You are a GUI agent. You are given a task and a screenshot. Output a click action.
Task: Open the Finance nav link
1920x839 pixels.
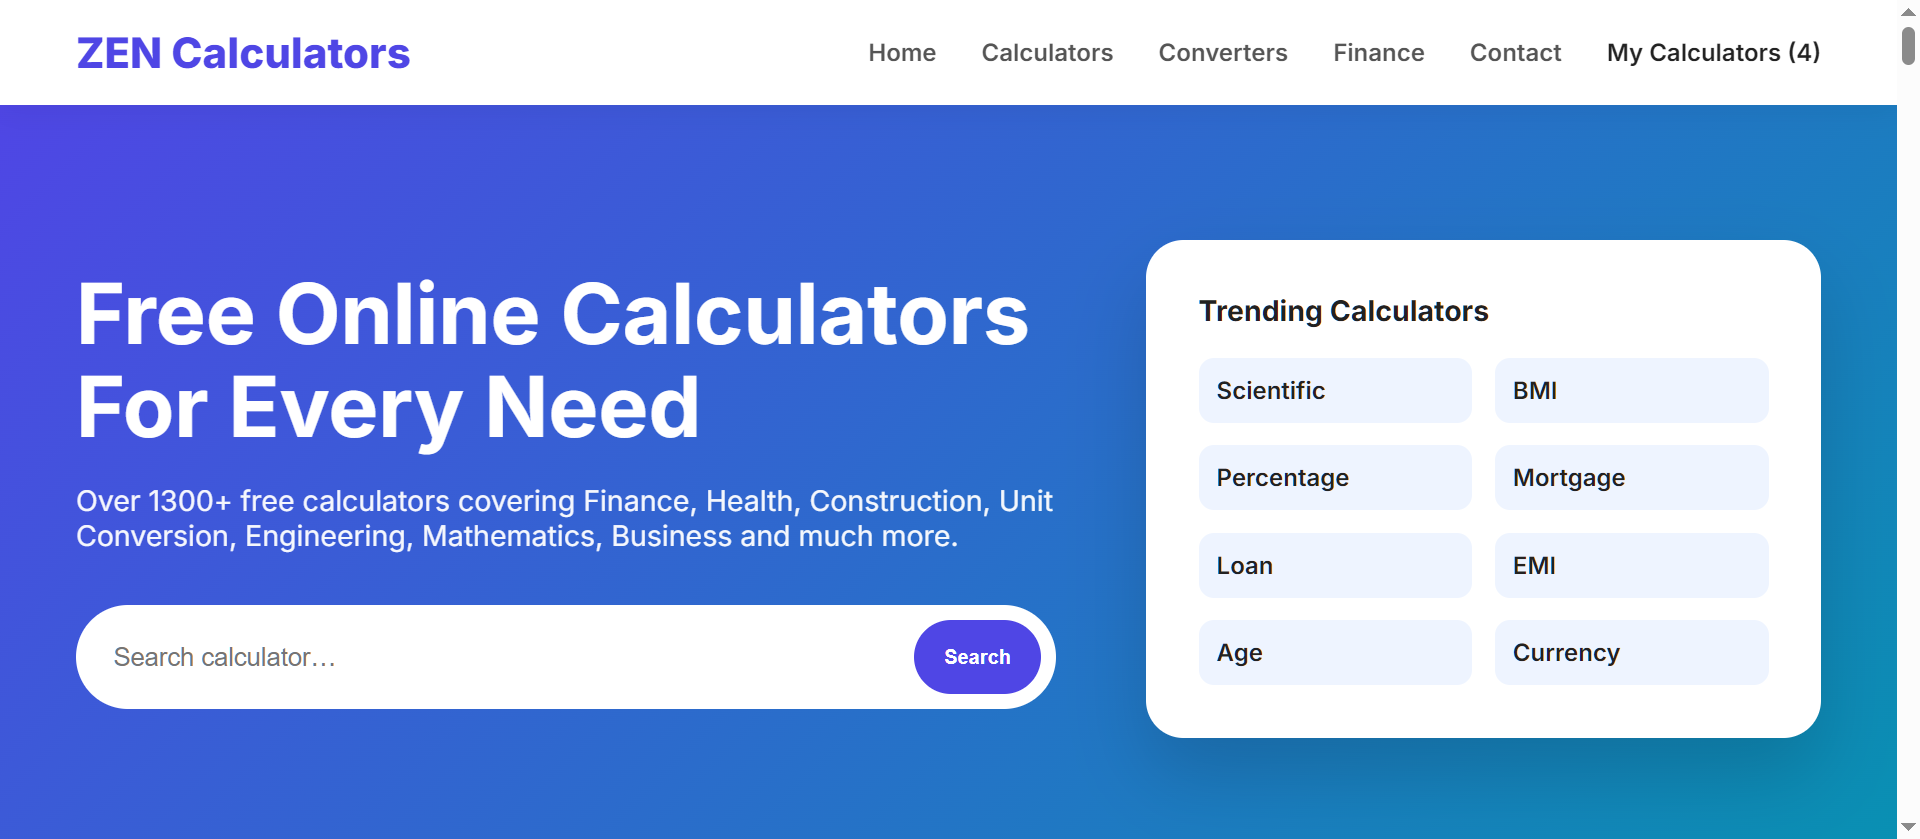point(1378,53)
